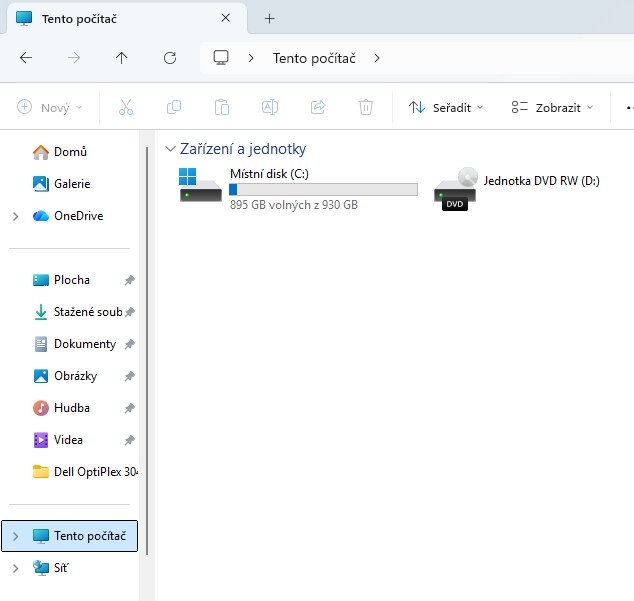Click Tento počítač in the address bar
This screenshot has height=601, width=634.
point(313,58)
